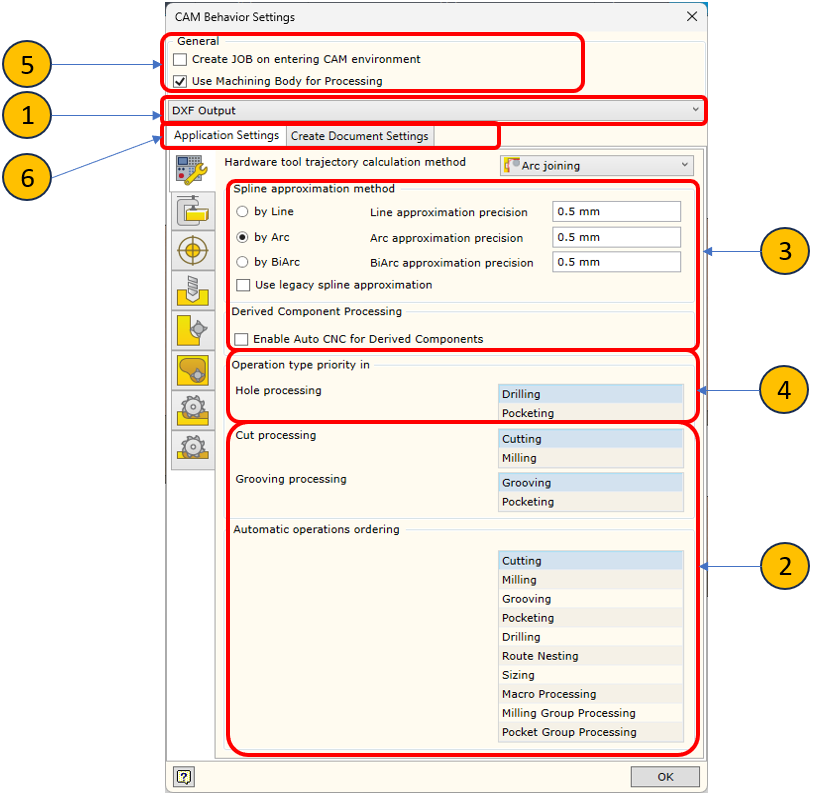
Task: Select Cutting in the Cut processing list
Action: click(x=590, y=439)
